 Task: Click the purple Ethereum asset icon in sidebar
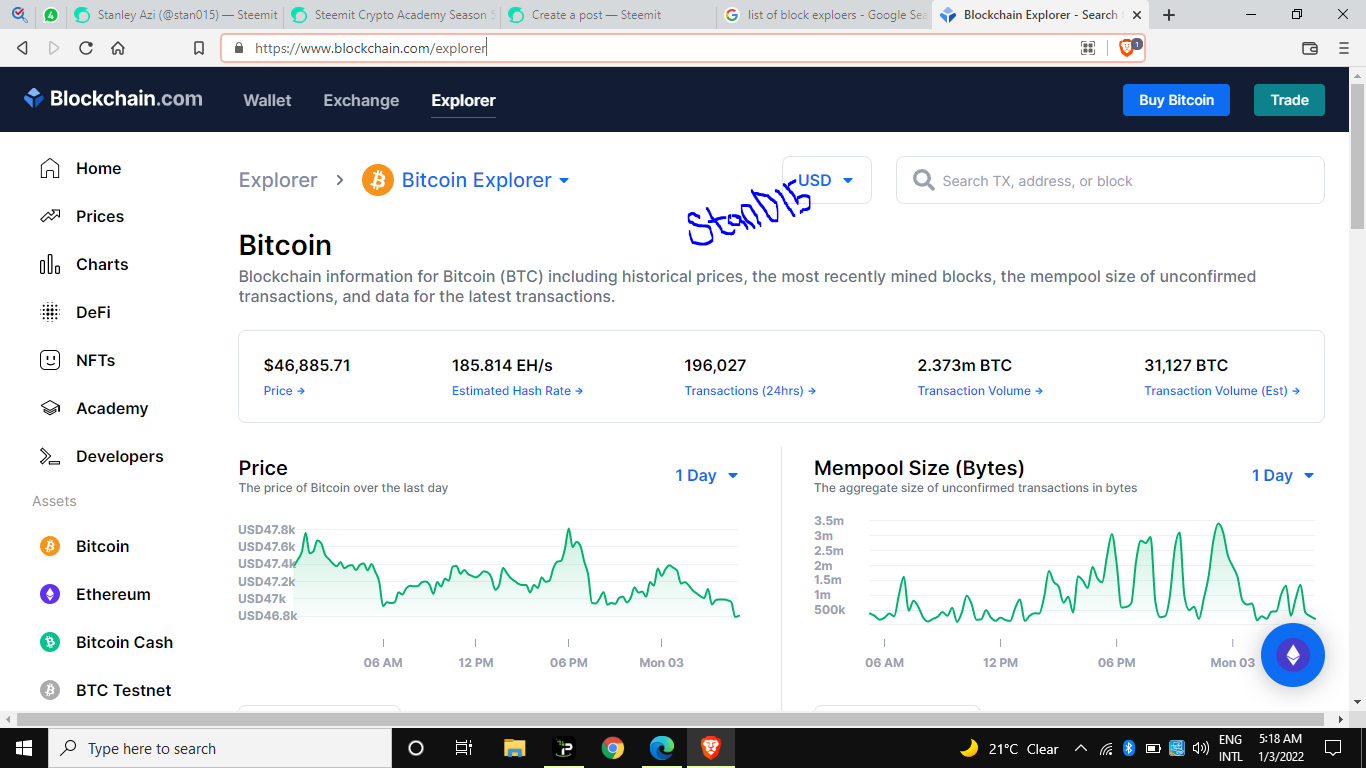pyautogui.click(x=50, y=594)
